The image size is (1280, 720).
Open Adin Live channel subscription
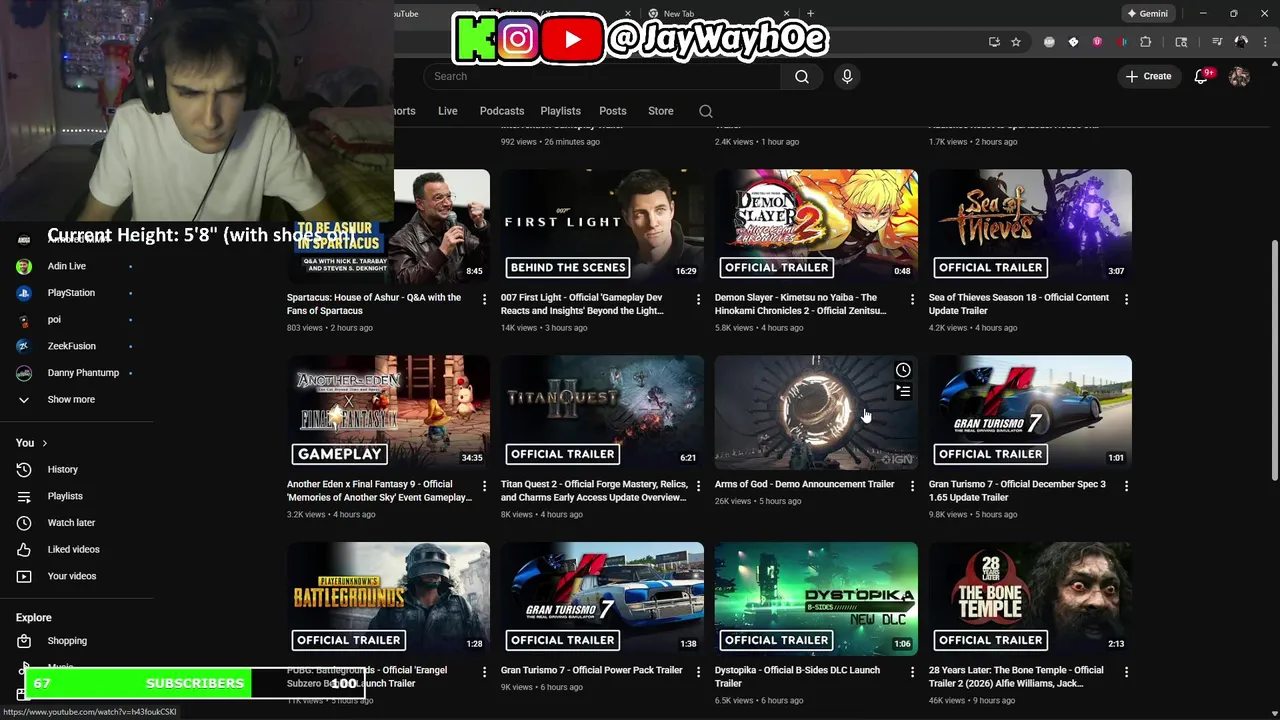(x=77, y=266)
